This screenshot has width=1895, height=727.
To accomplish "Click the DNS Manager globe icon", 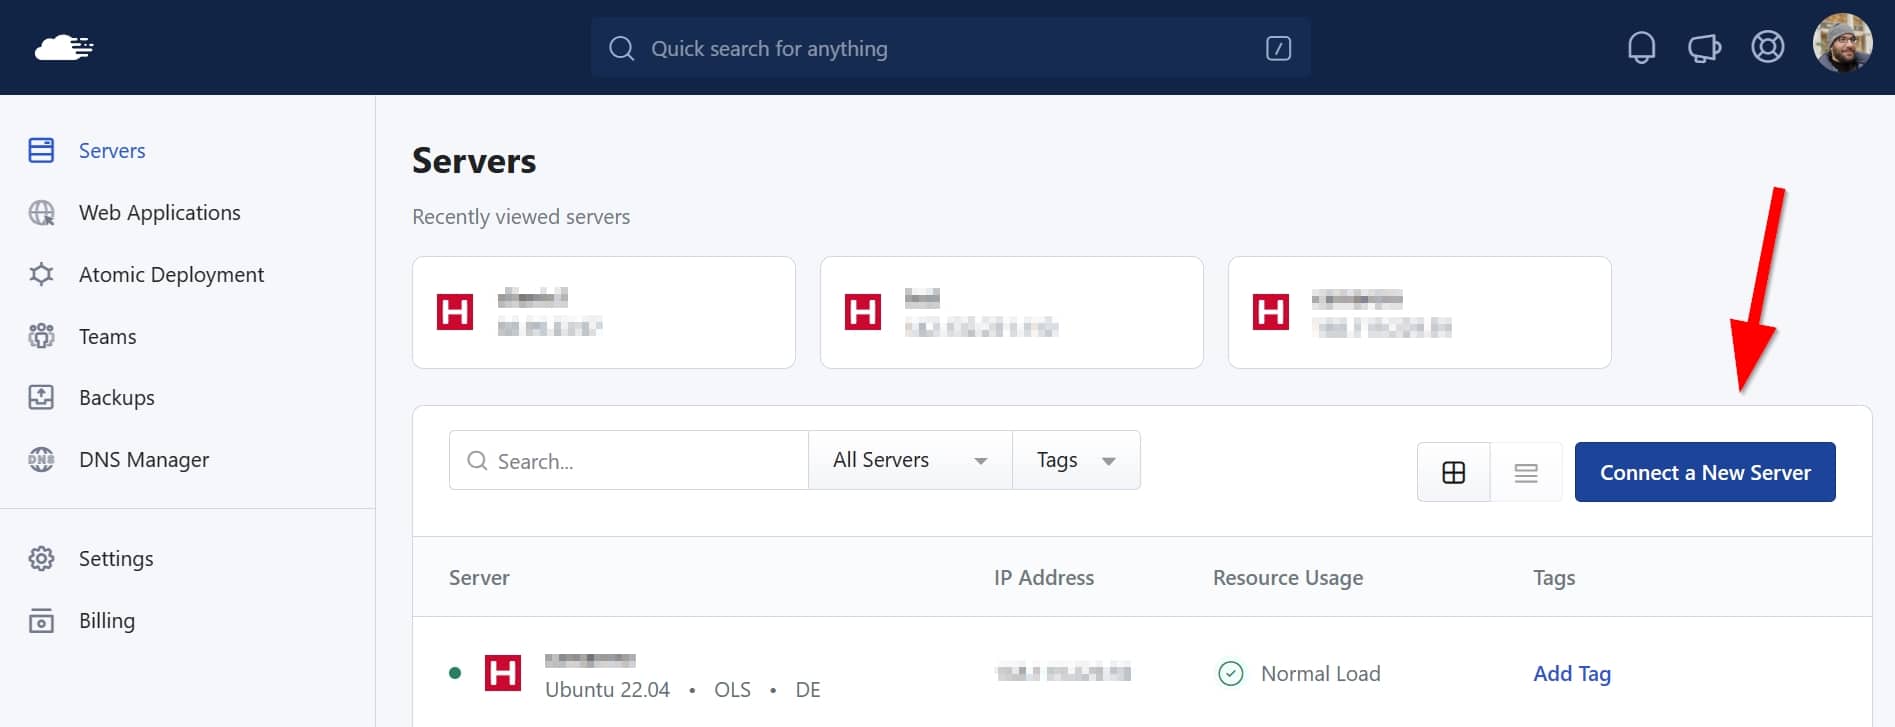I will (41, 460).
